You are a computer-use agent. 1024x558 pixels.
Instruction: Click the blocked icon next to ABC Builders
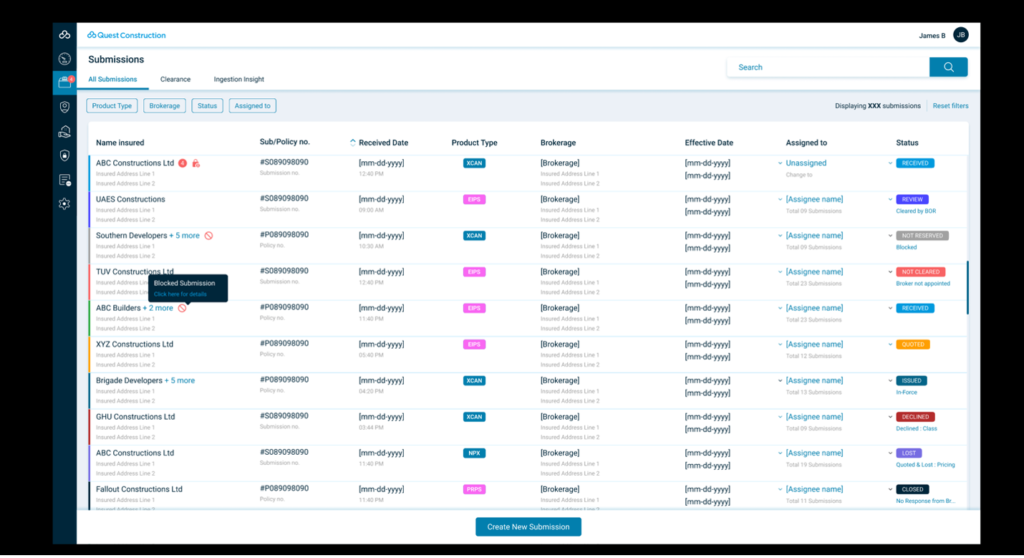point(182,308)
